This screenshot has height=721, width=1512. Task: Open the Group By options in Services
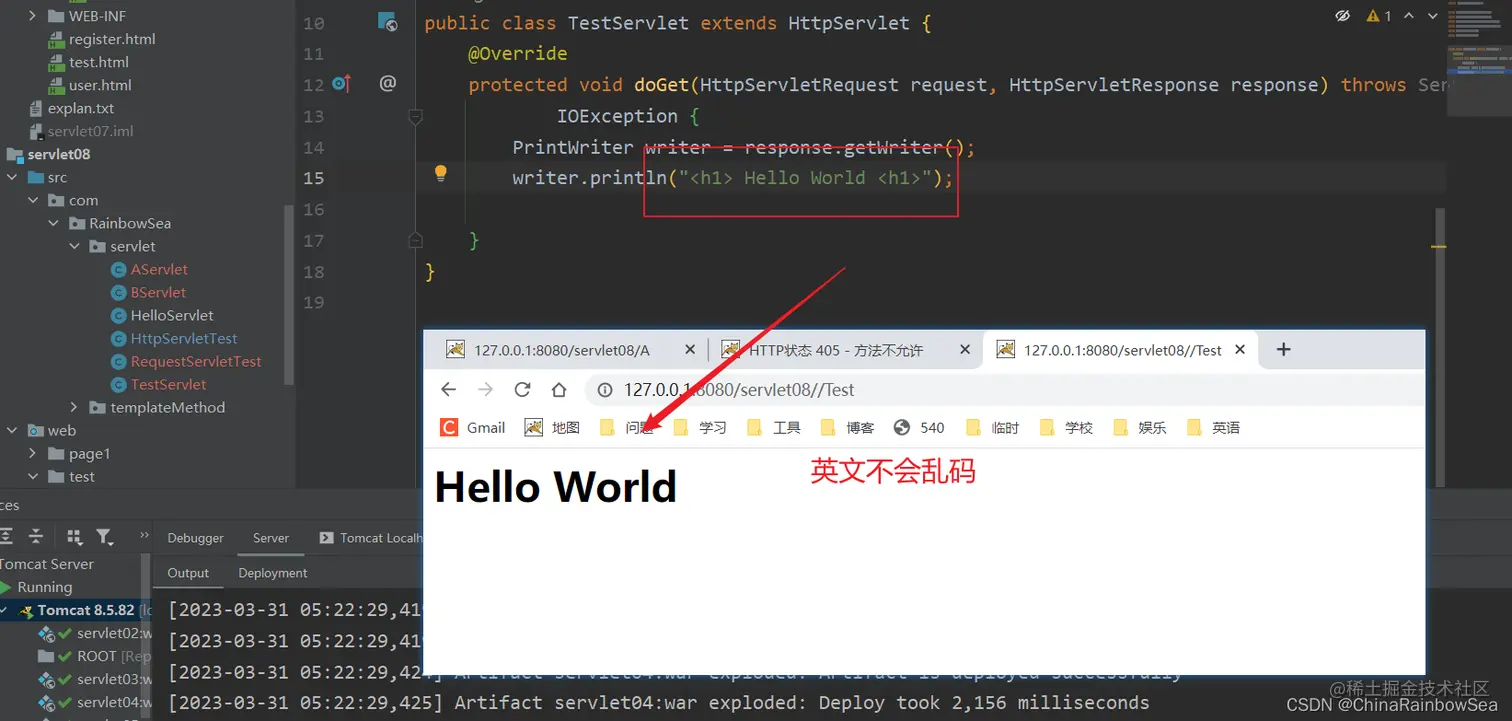(73, 536)
